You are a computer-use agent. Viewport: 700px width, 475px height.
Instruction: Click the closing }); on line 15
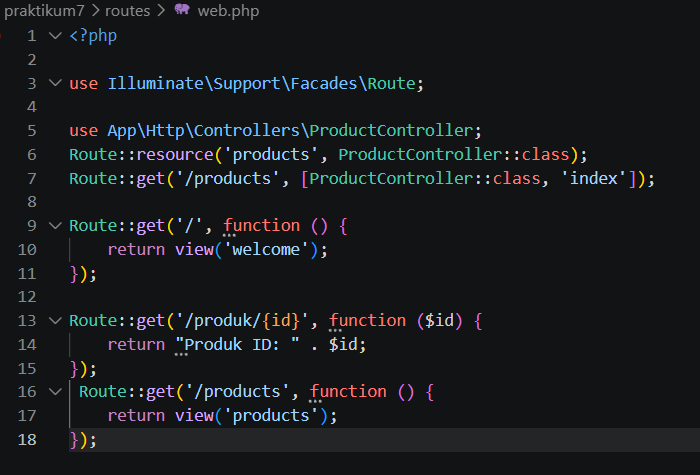coord(83,368)
